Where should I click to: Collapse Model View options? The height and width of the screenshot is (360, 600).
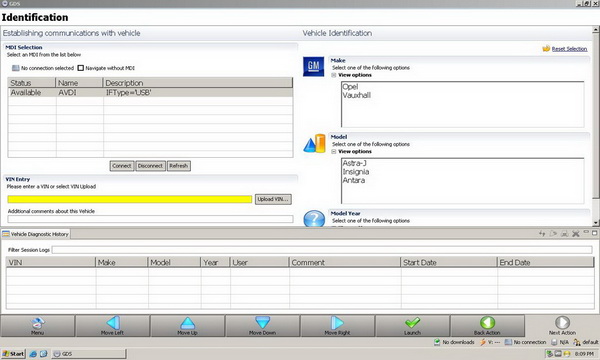pos(334,151)
